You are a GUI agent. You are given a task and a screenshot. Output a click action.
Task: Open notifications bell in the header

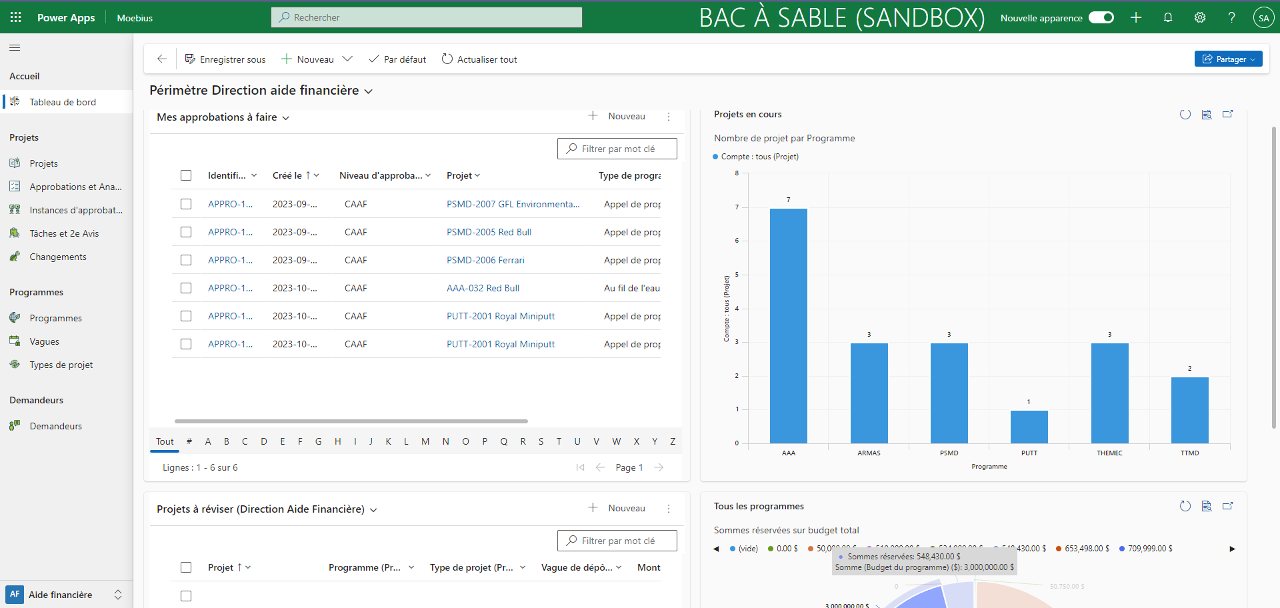pyautogui.click(x=1168, y=18)
